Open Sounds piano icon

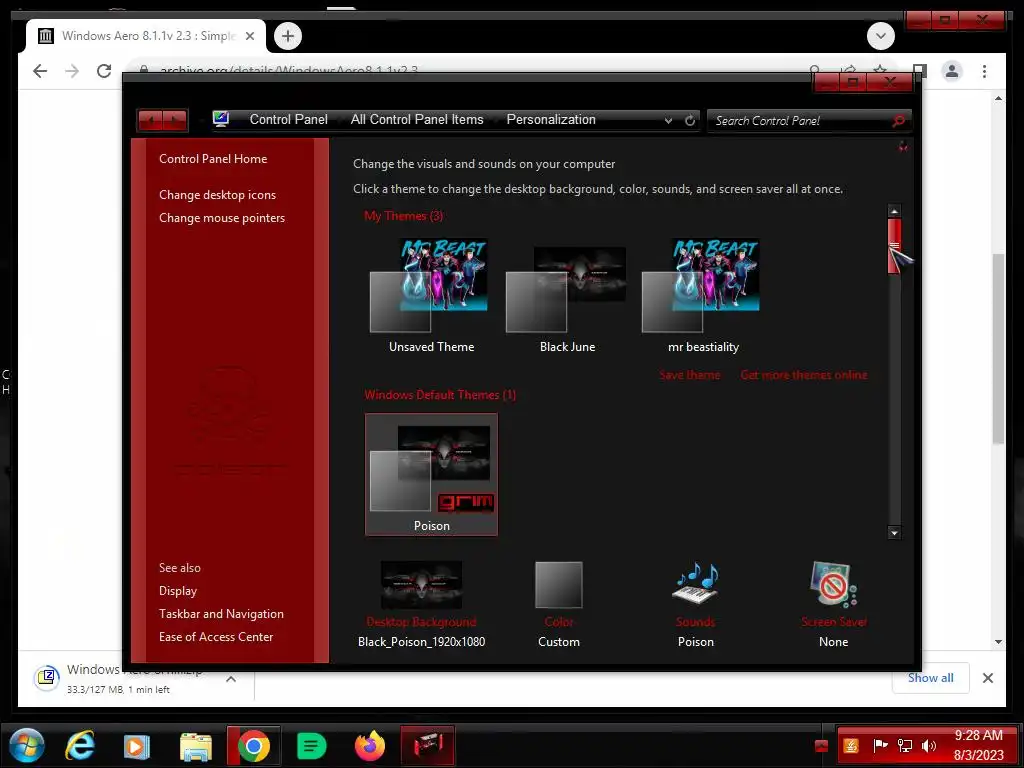tap(696, 583)
